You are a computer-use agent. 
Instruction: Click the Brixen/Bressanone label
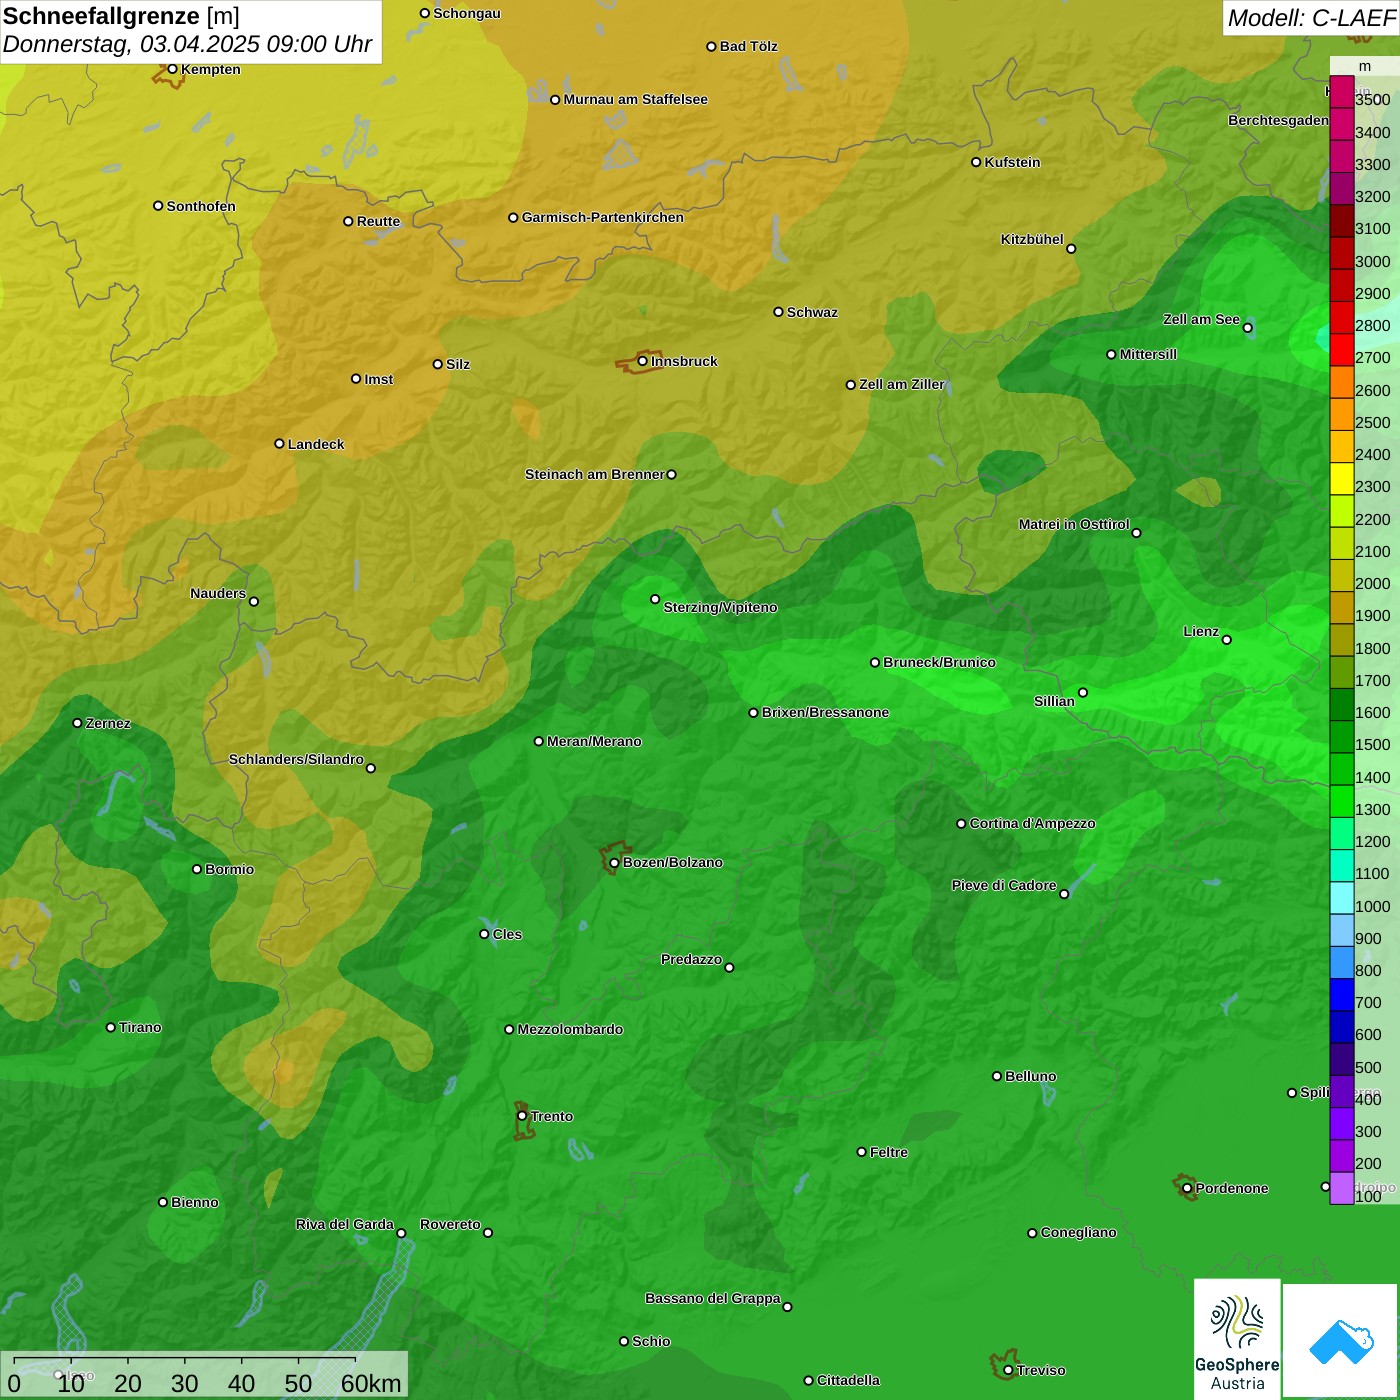[x=826, y=712]
